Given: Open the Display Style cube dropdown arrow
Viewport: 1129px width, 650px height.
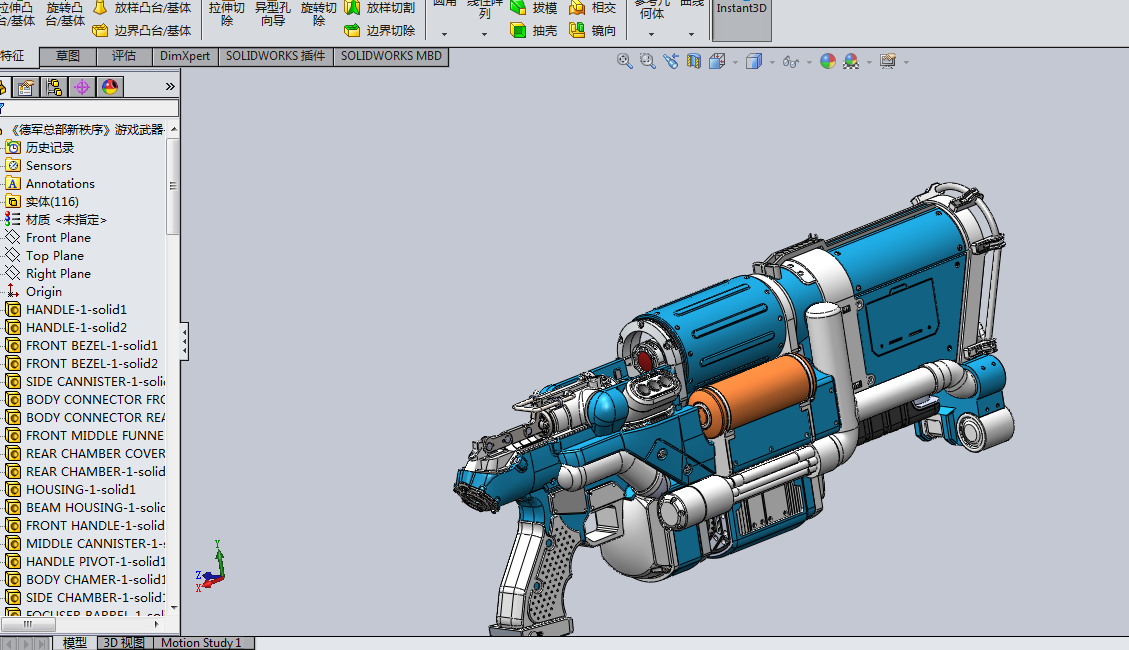Looking at the screenshot, I should (x=772, y=62).
